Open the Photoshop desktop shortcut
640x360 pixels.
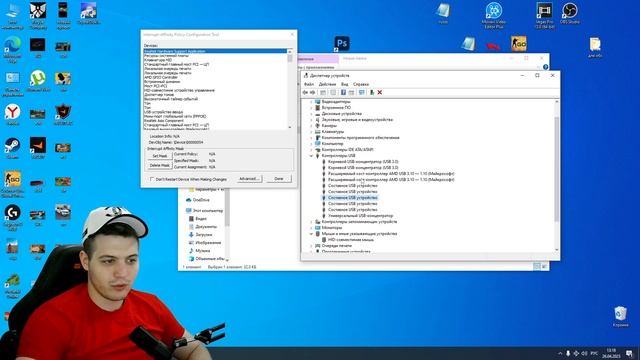[x=342, y=43]
